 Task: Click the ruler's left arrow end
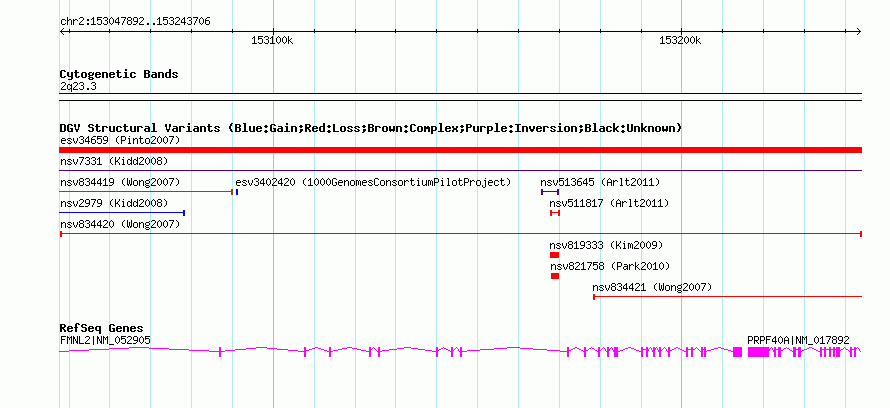coord(62,31)
